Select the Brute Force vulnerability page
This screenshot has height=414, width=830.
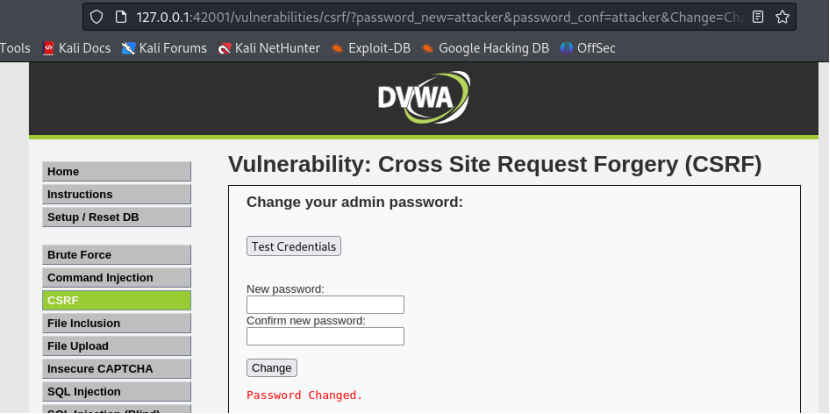click(116, 255)
